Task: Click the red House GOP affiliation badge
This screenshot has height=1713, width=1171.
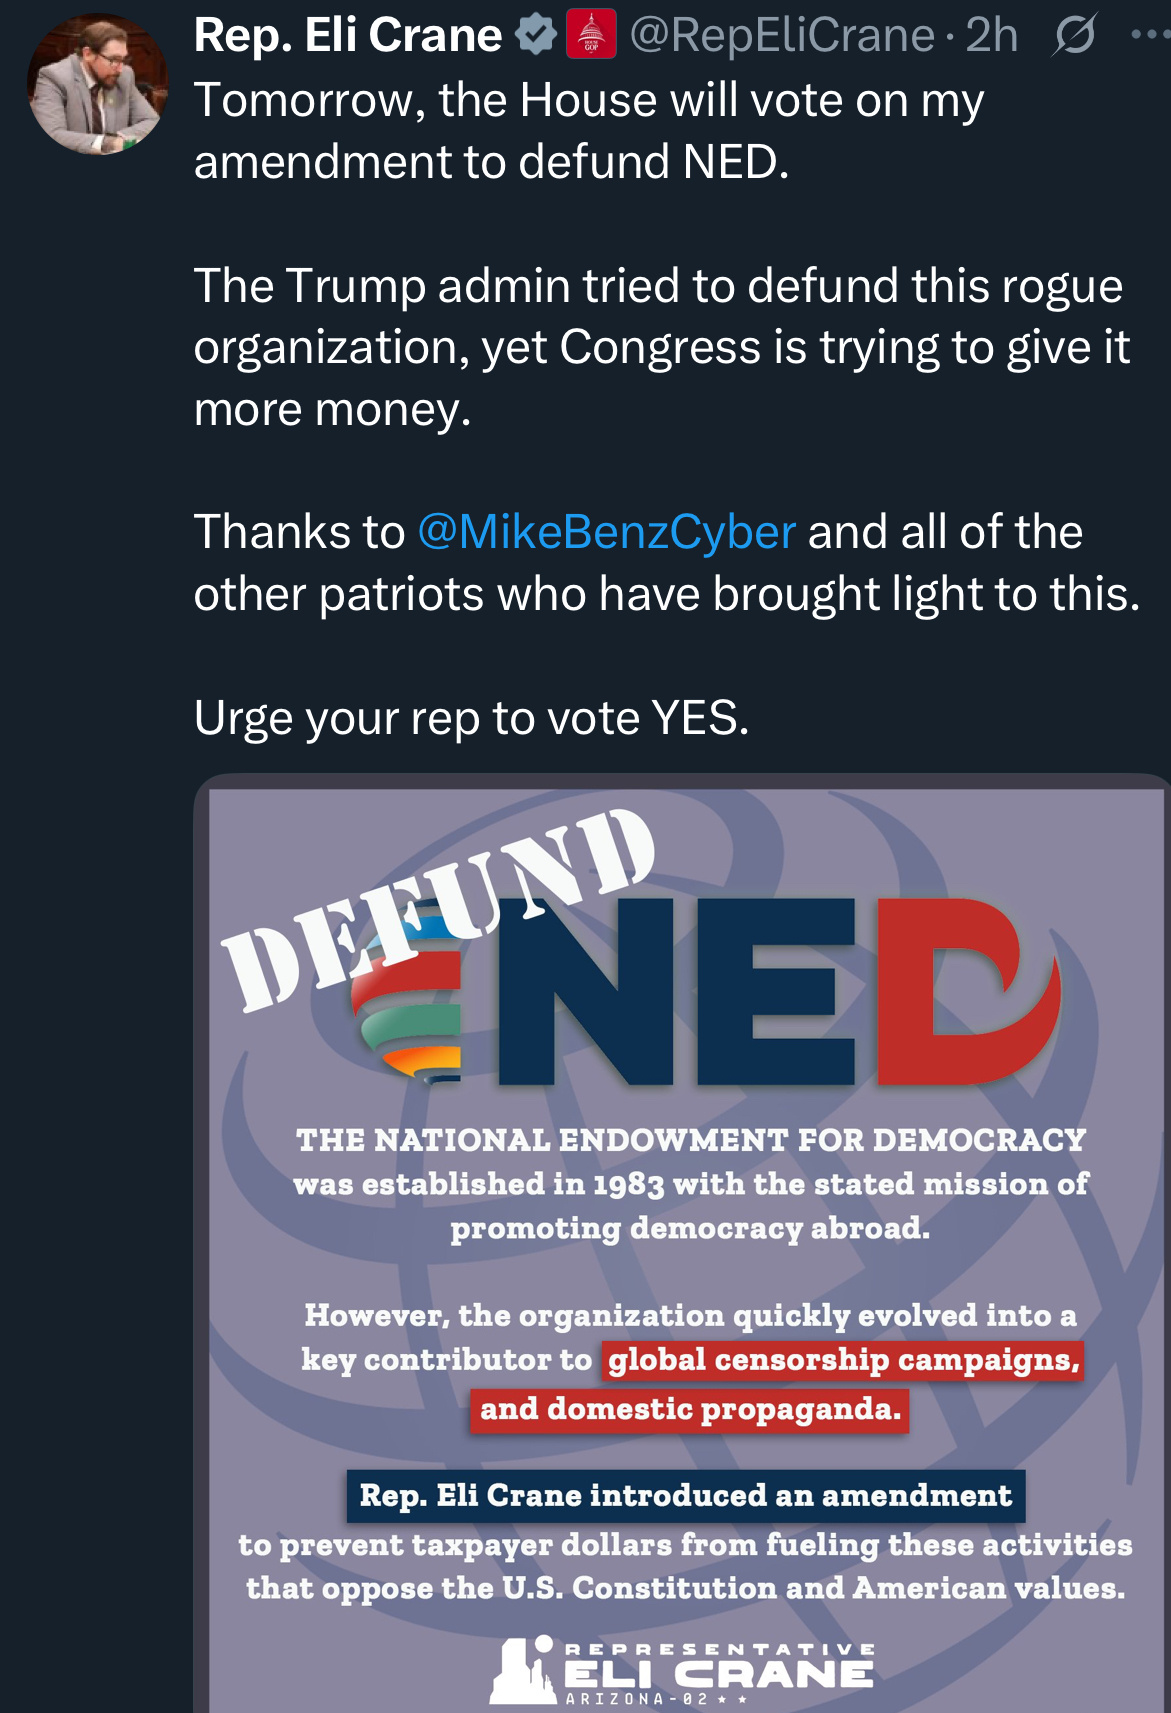Action: (x=591, y=35)
